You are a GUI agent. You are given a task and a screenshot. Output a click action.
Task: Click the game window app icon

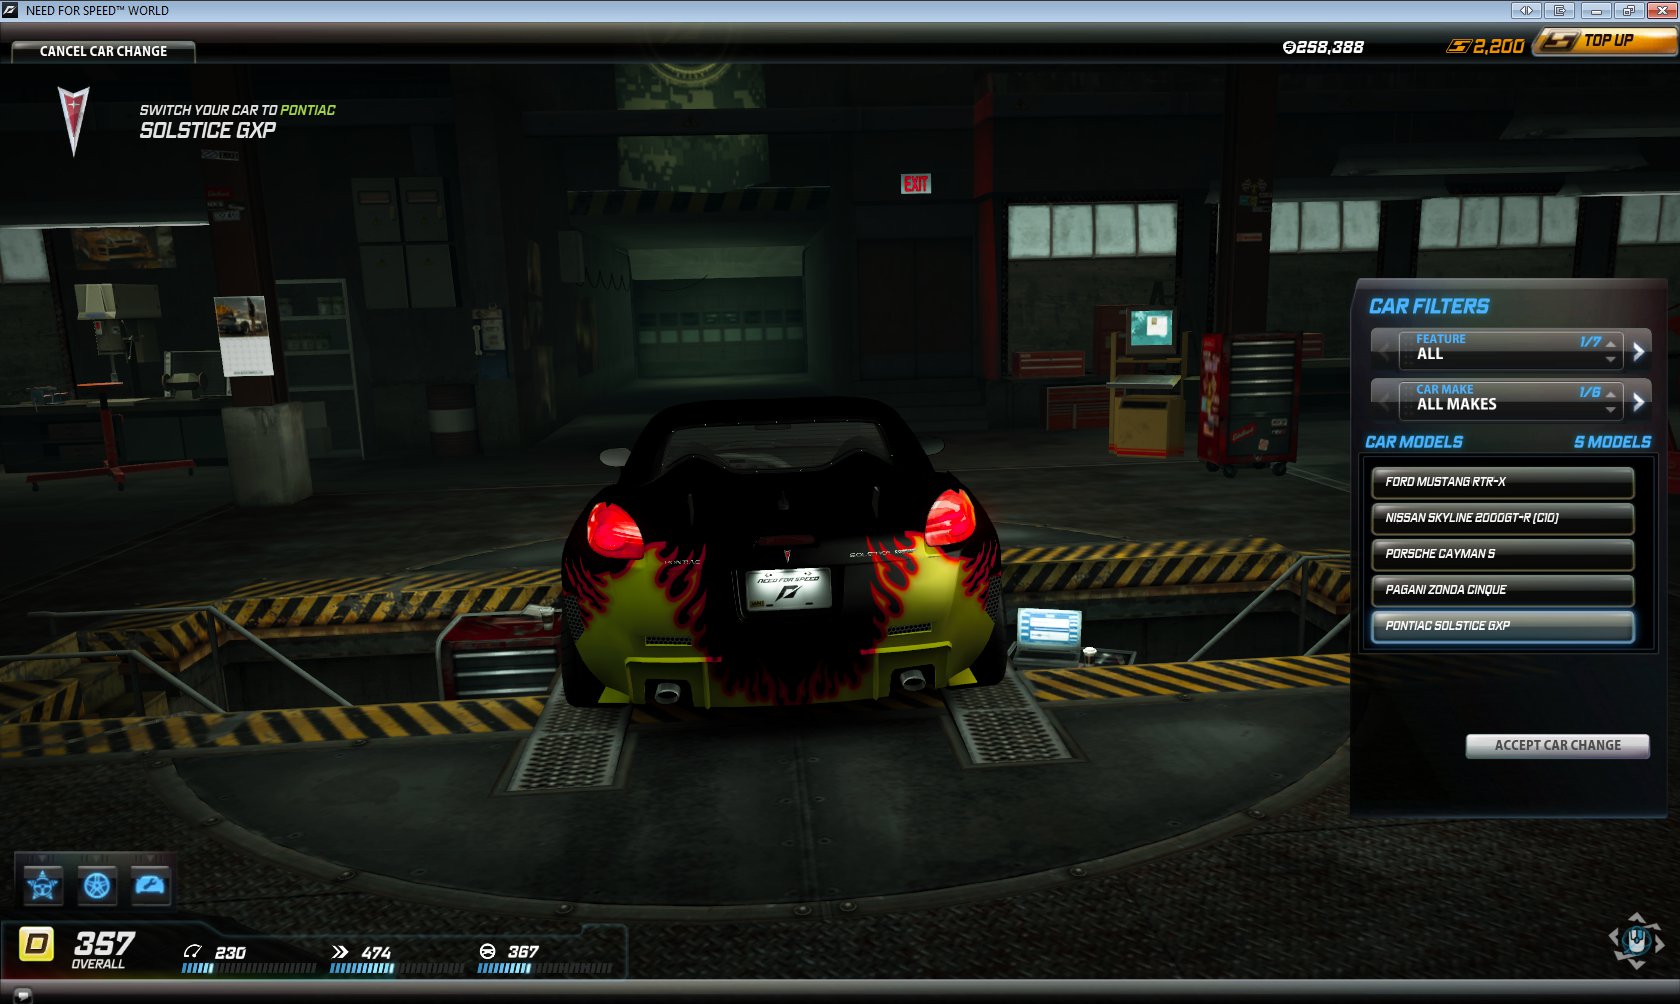[x=10, y=10]
